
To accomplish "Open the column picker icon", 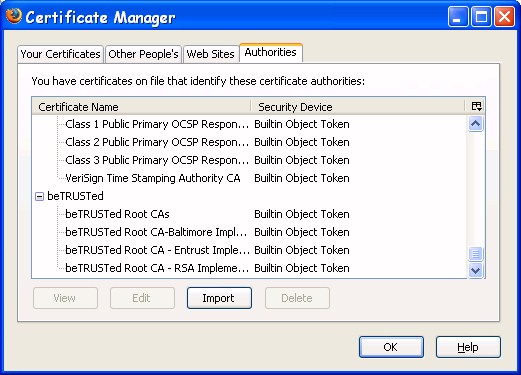I will [476, 107].
